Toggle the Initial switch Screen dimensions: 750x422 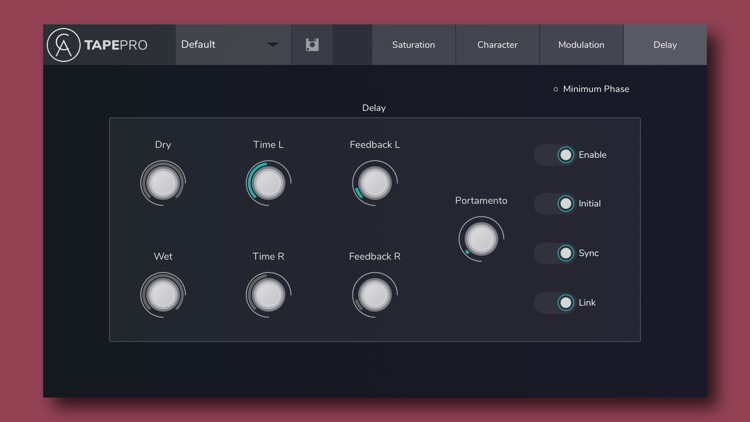pyautogui.click(x=554, y=204)
